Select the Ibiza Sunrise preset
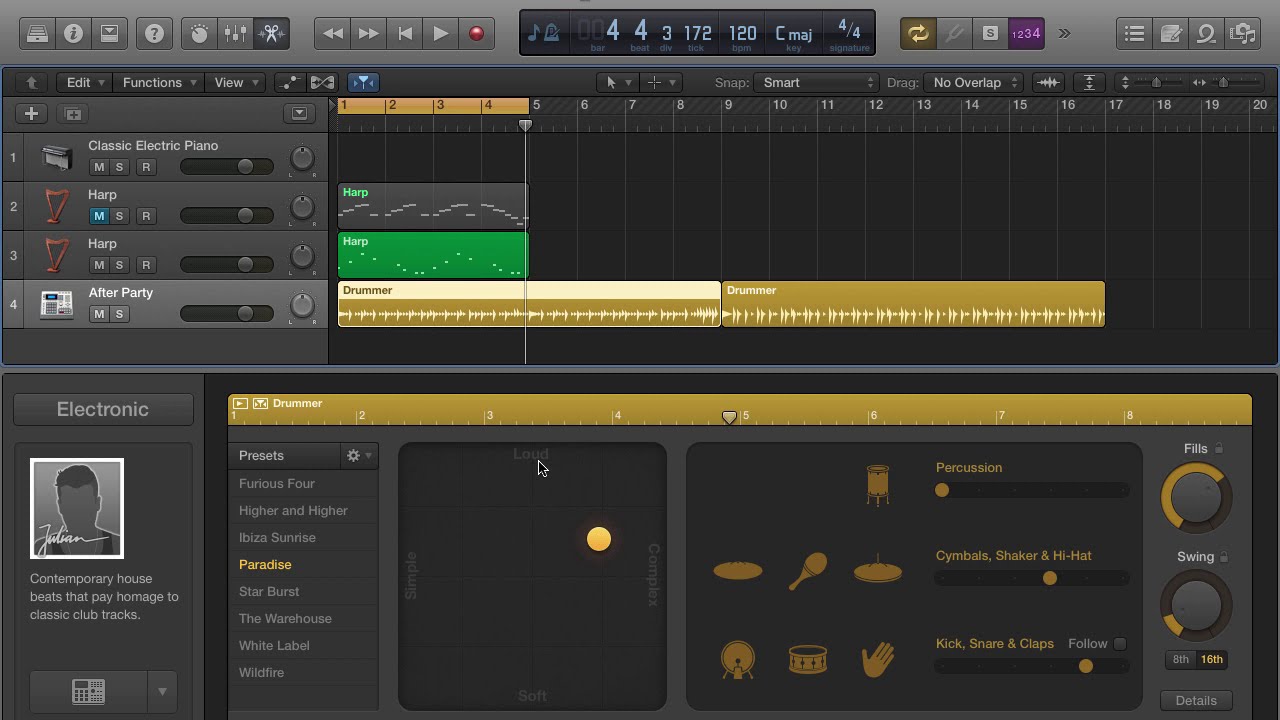Viewport: 1280px width, 720px height. pyautogui.click(x=277, y=537)
